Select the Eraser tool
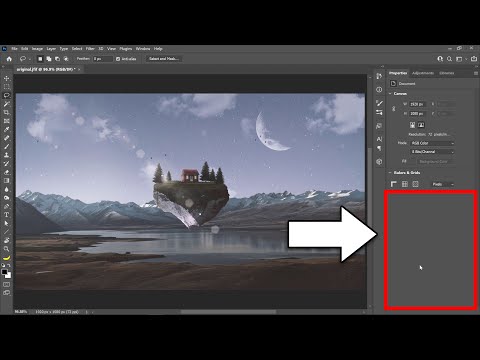The image size is (480, 360). pos(6,172)
